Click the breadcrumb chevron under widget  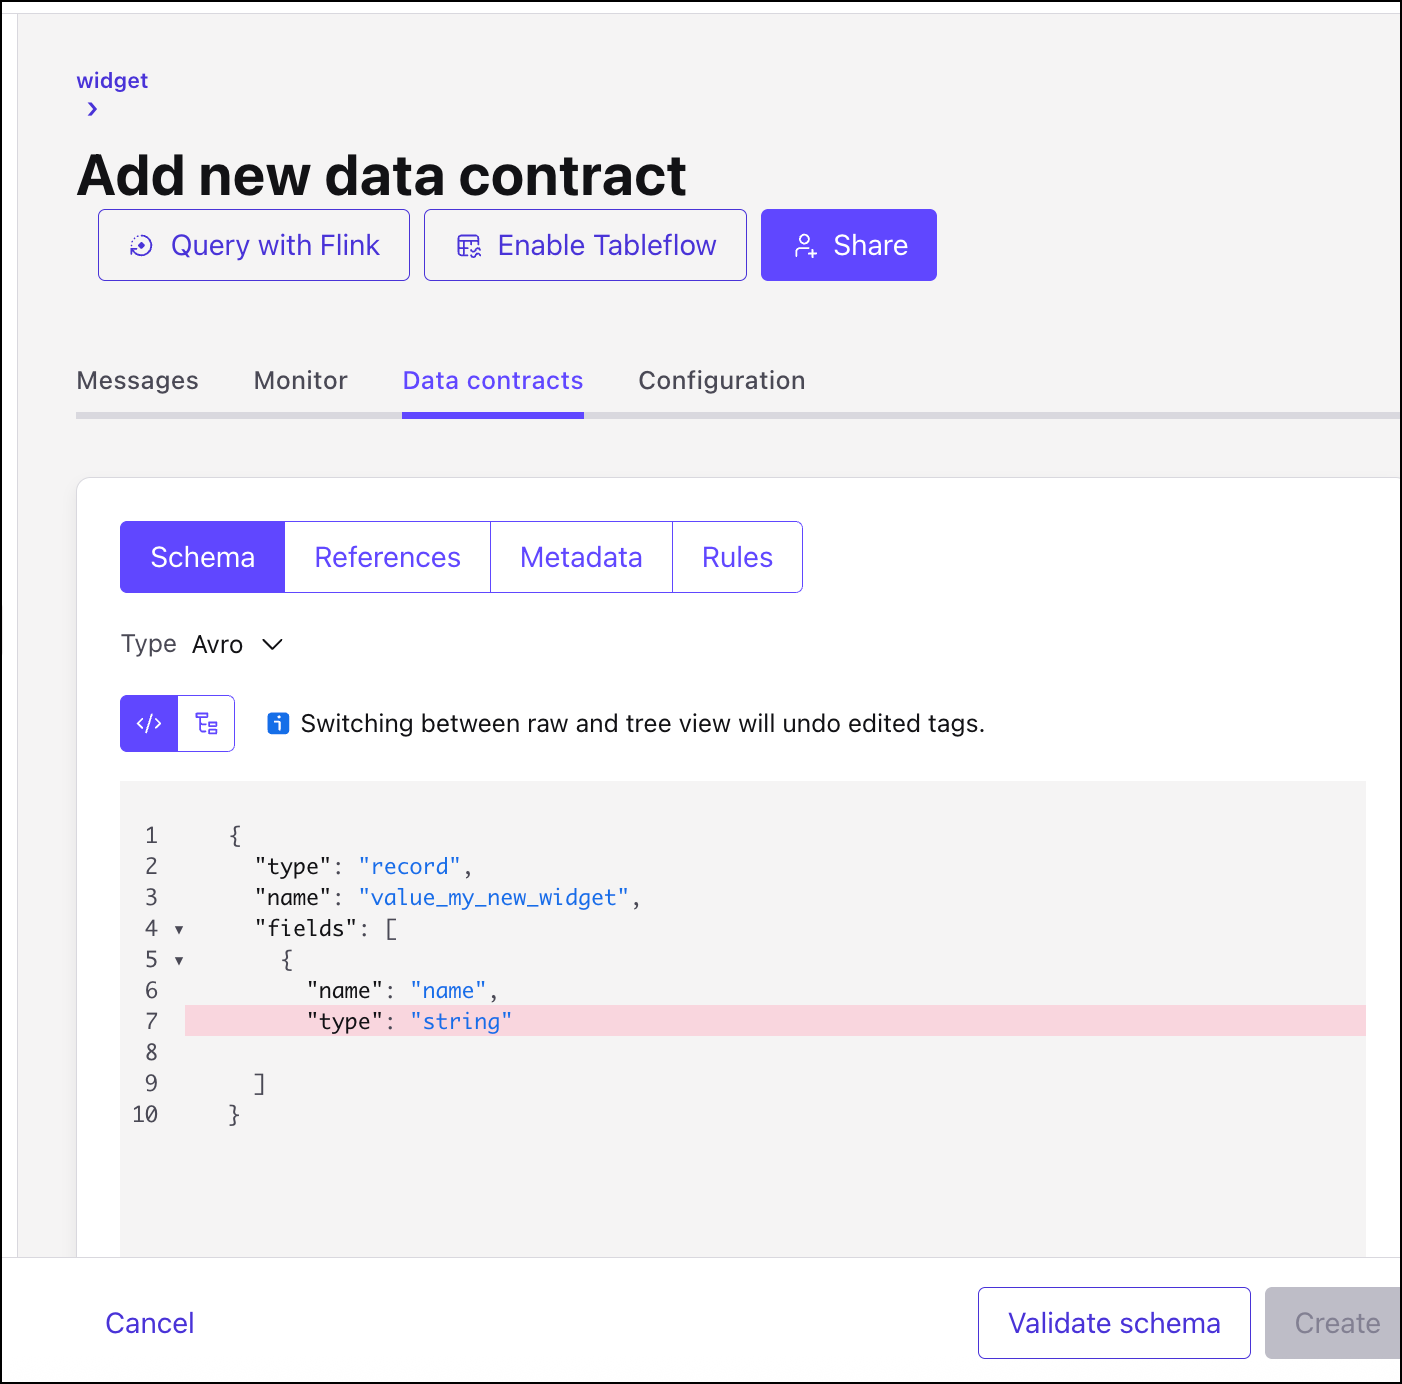pyautogui.click(x=92, y=109)
